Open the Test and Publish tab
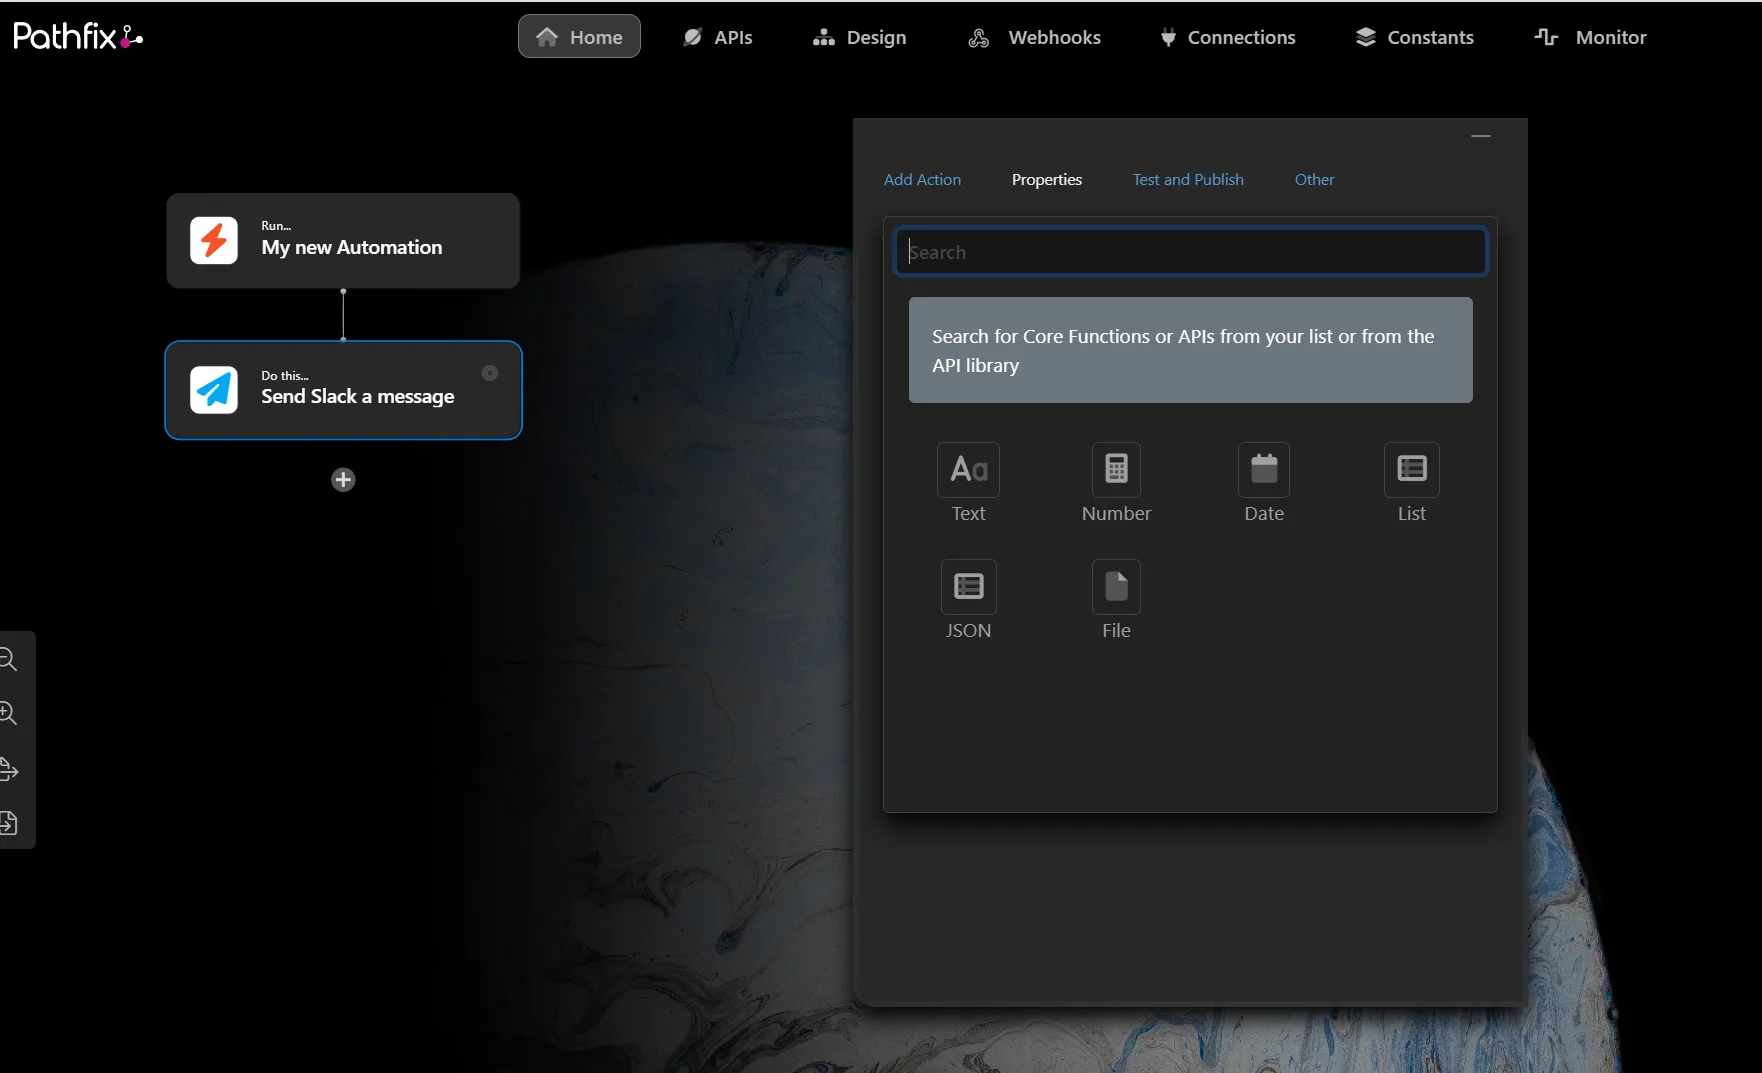This screenshot has height=1073, width=1762. 1188,180
